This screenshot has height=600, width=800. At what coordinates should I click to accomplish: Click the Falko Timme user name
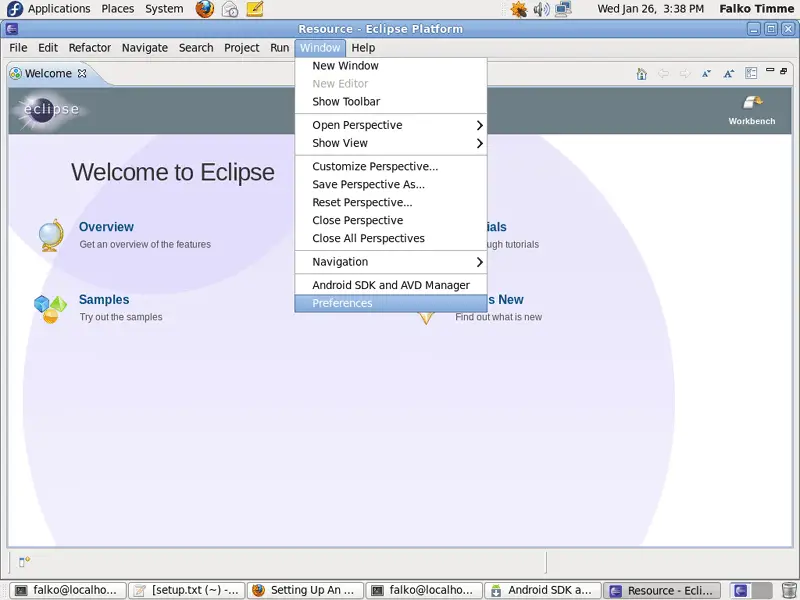pos(757,9)
